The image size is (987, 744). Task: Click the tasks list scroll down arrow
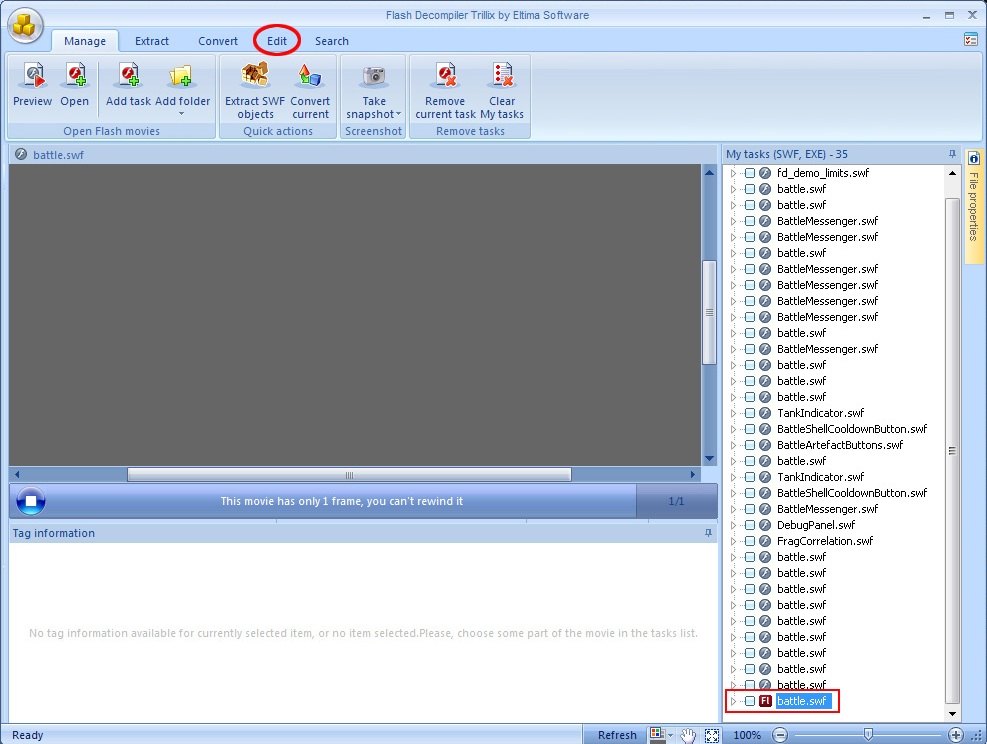952,713
